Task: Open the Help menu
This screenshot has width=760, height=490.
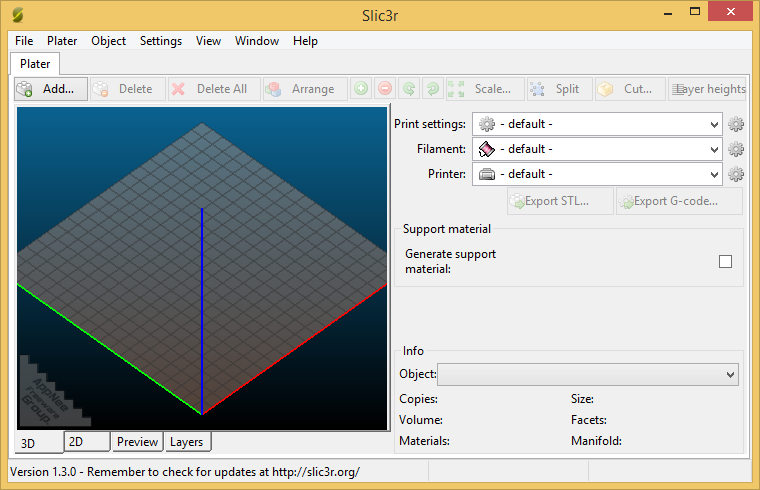Action: (x=305, y=41)
